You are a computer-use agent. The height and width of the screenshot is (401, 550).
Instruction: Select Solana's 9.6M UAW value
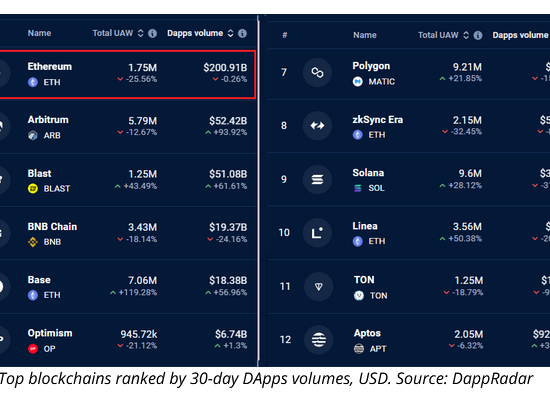(470, 174)
